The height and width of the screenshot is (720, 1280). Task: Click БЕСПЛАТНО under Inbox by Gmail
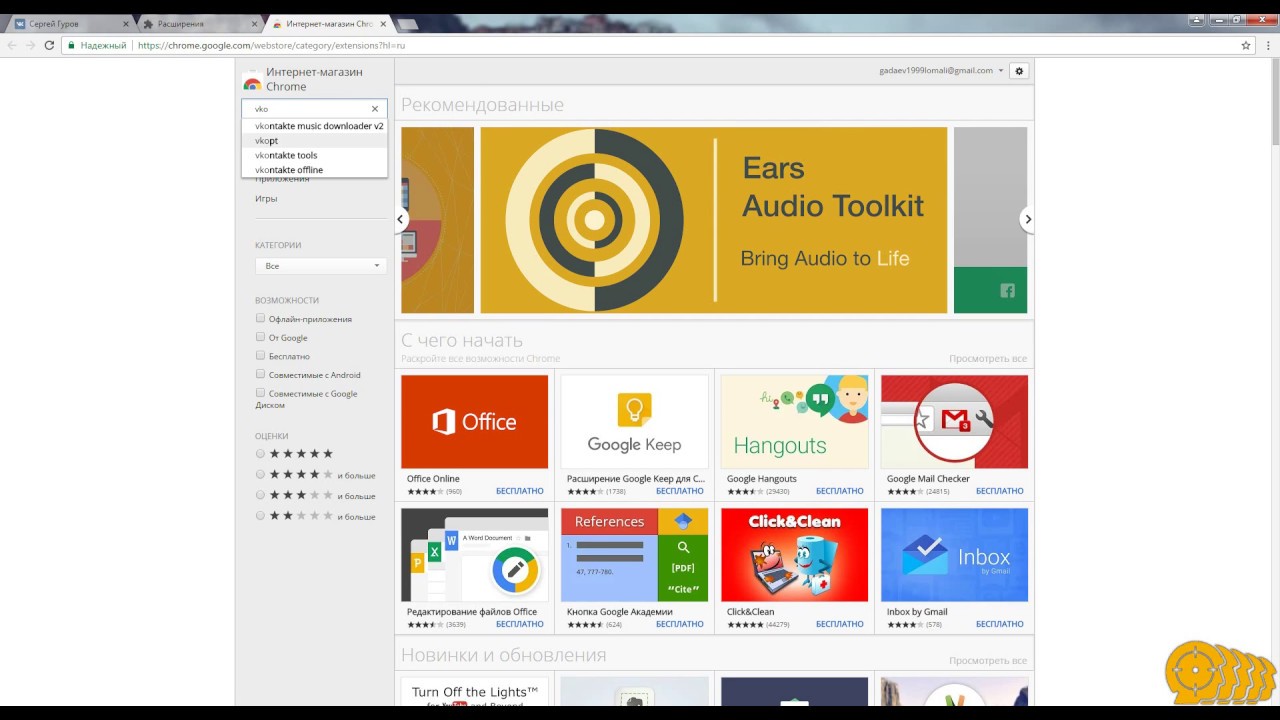(x=1000, y=624)
